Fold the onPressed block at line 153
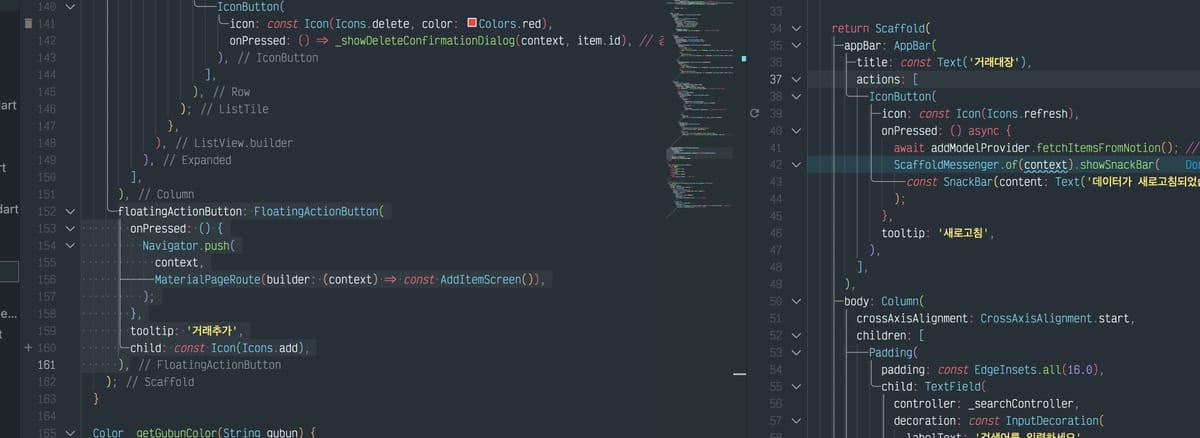The image size is (1200, 438). coord(69,229)
